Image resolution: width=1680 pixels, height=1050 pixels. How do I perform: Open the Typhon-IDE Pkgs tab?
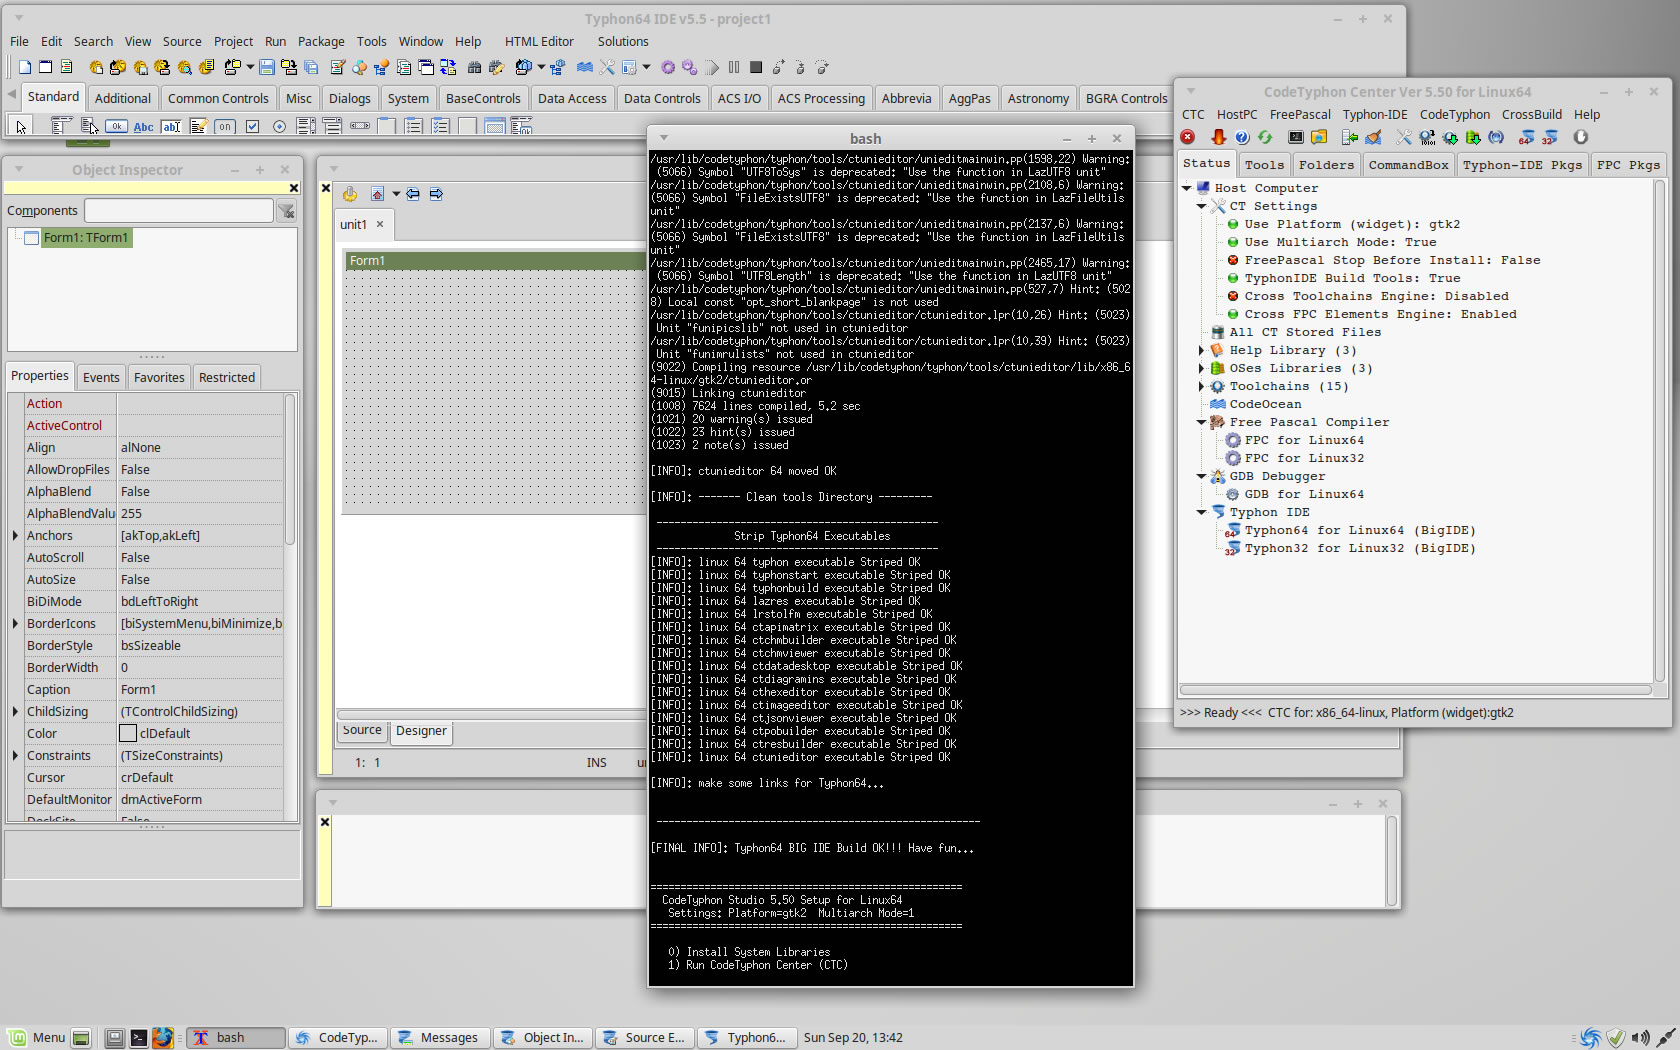pos(1522,165)
